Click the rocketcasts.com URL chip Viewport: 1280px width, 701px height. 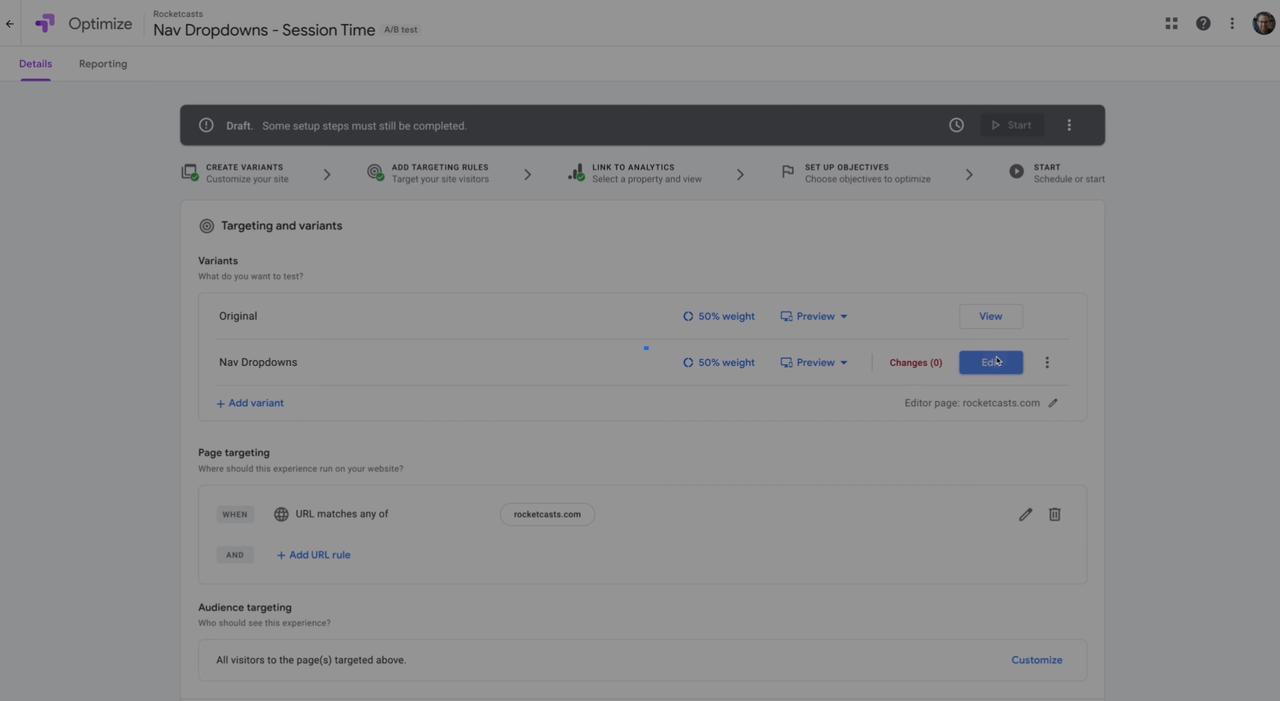click(547, 513)
